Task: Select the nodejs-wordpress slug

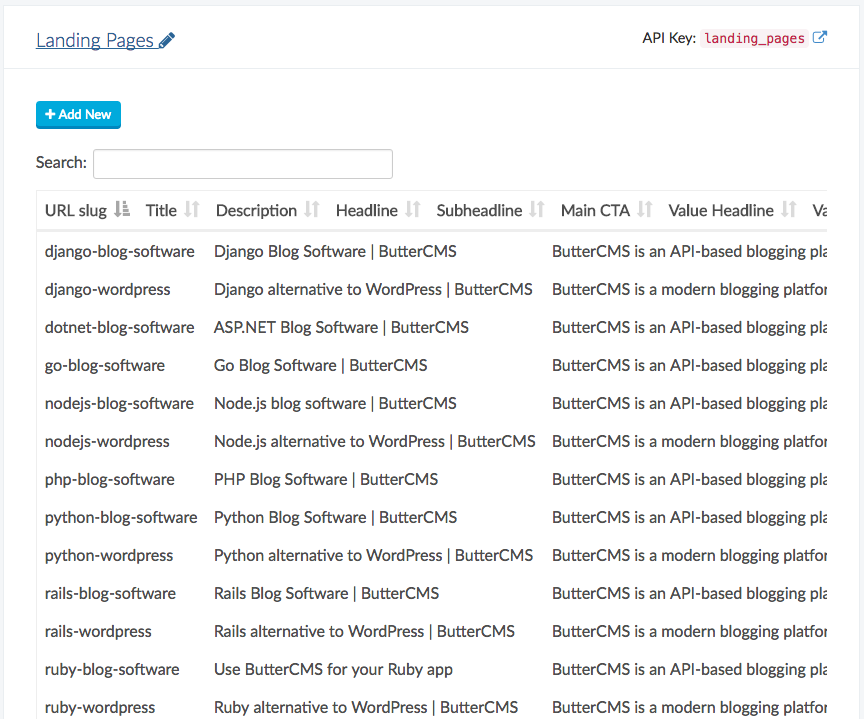Action: pyautogui.click(x=107, y=441)
